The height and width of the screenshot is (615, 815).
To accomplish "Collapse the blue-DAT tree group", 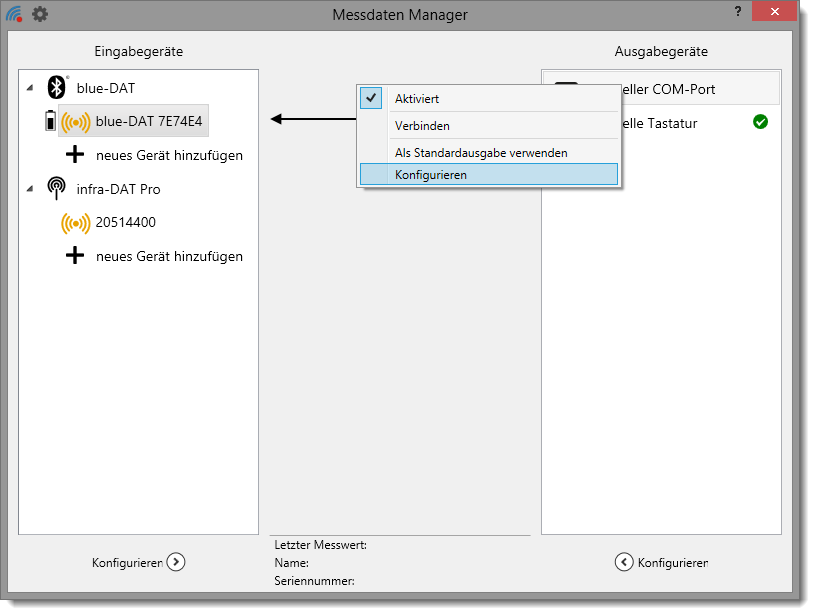I will tap(29, 88).
